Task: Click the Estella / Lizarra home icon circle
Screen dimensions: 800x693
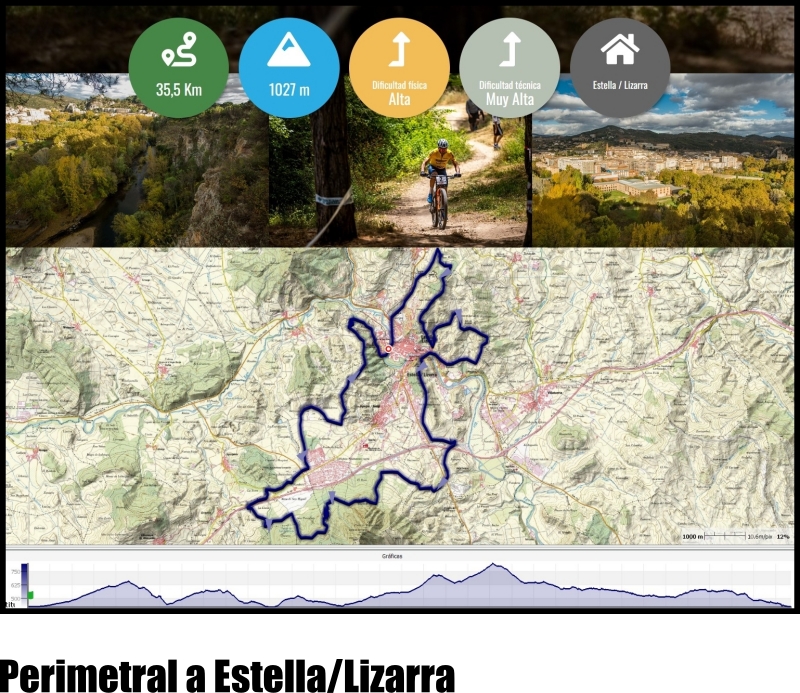Action: pos(620,67)
